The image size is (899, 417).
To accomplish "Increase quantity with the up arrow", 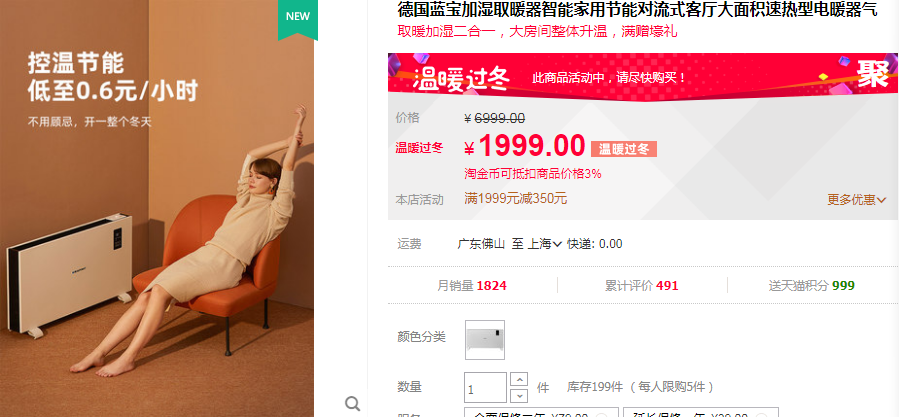I will (518, 380).
